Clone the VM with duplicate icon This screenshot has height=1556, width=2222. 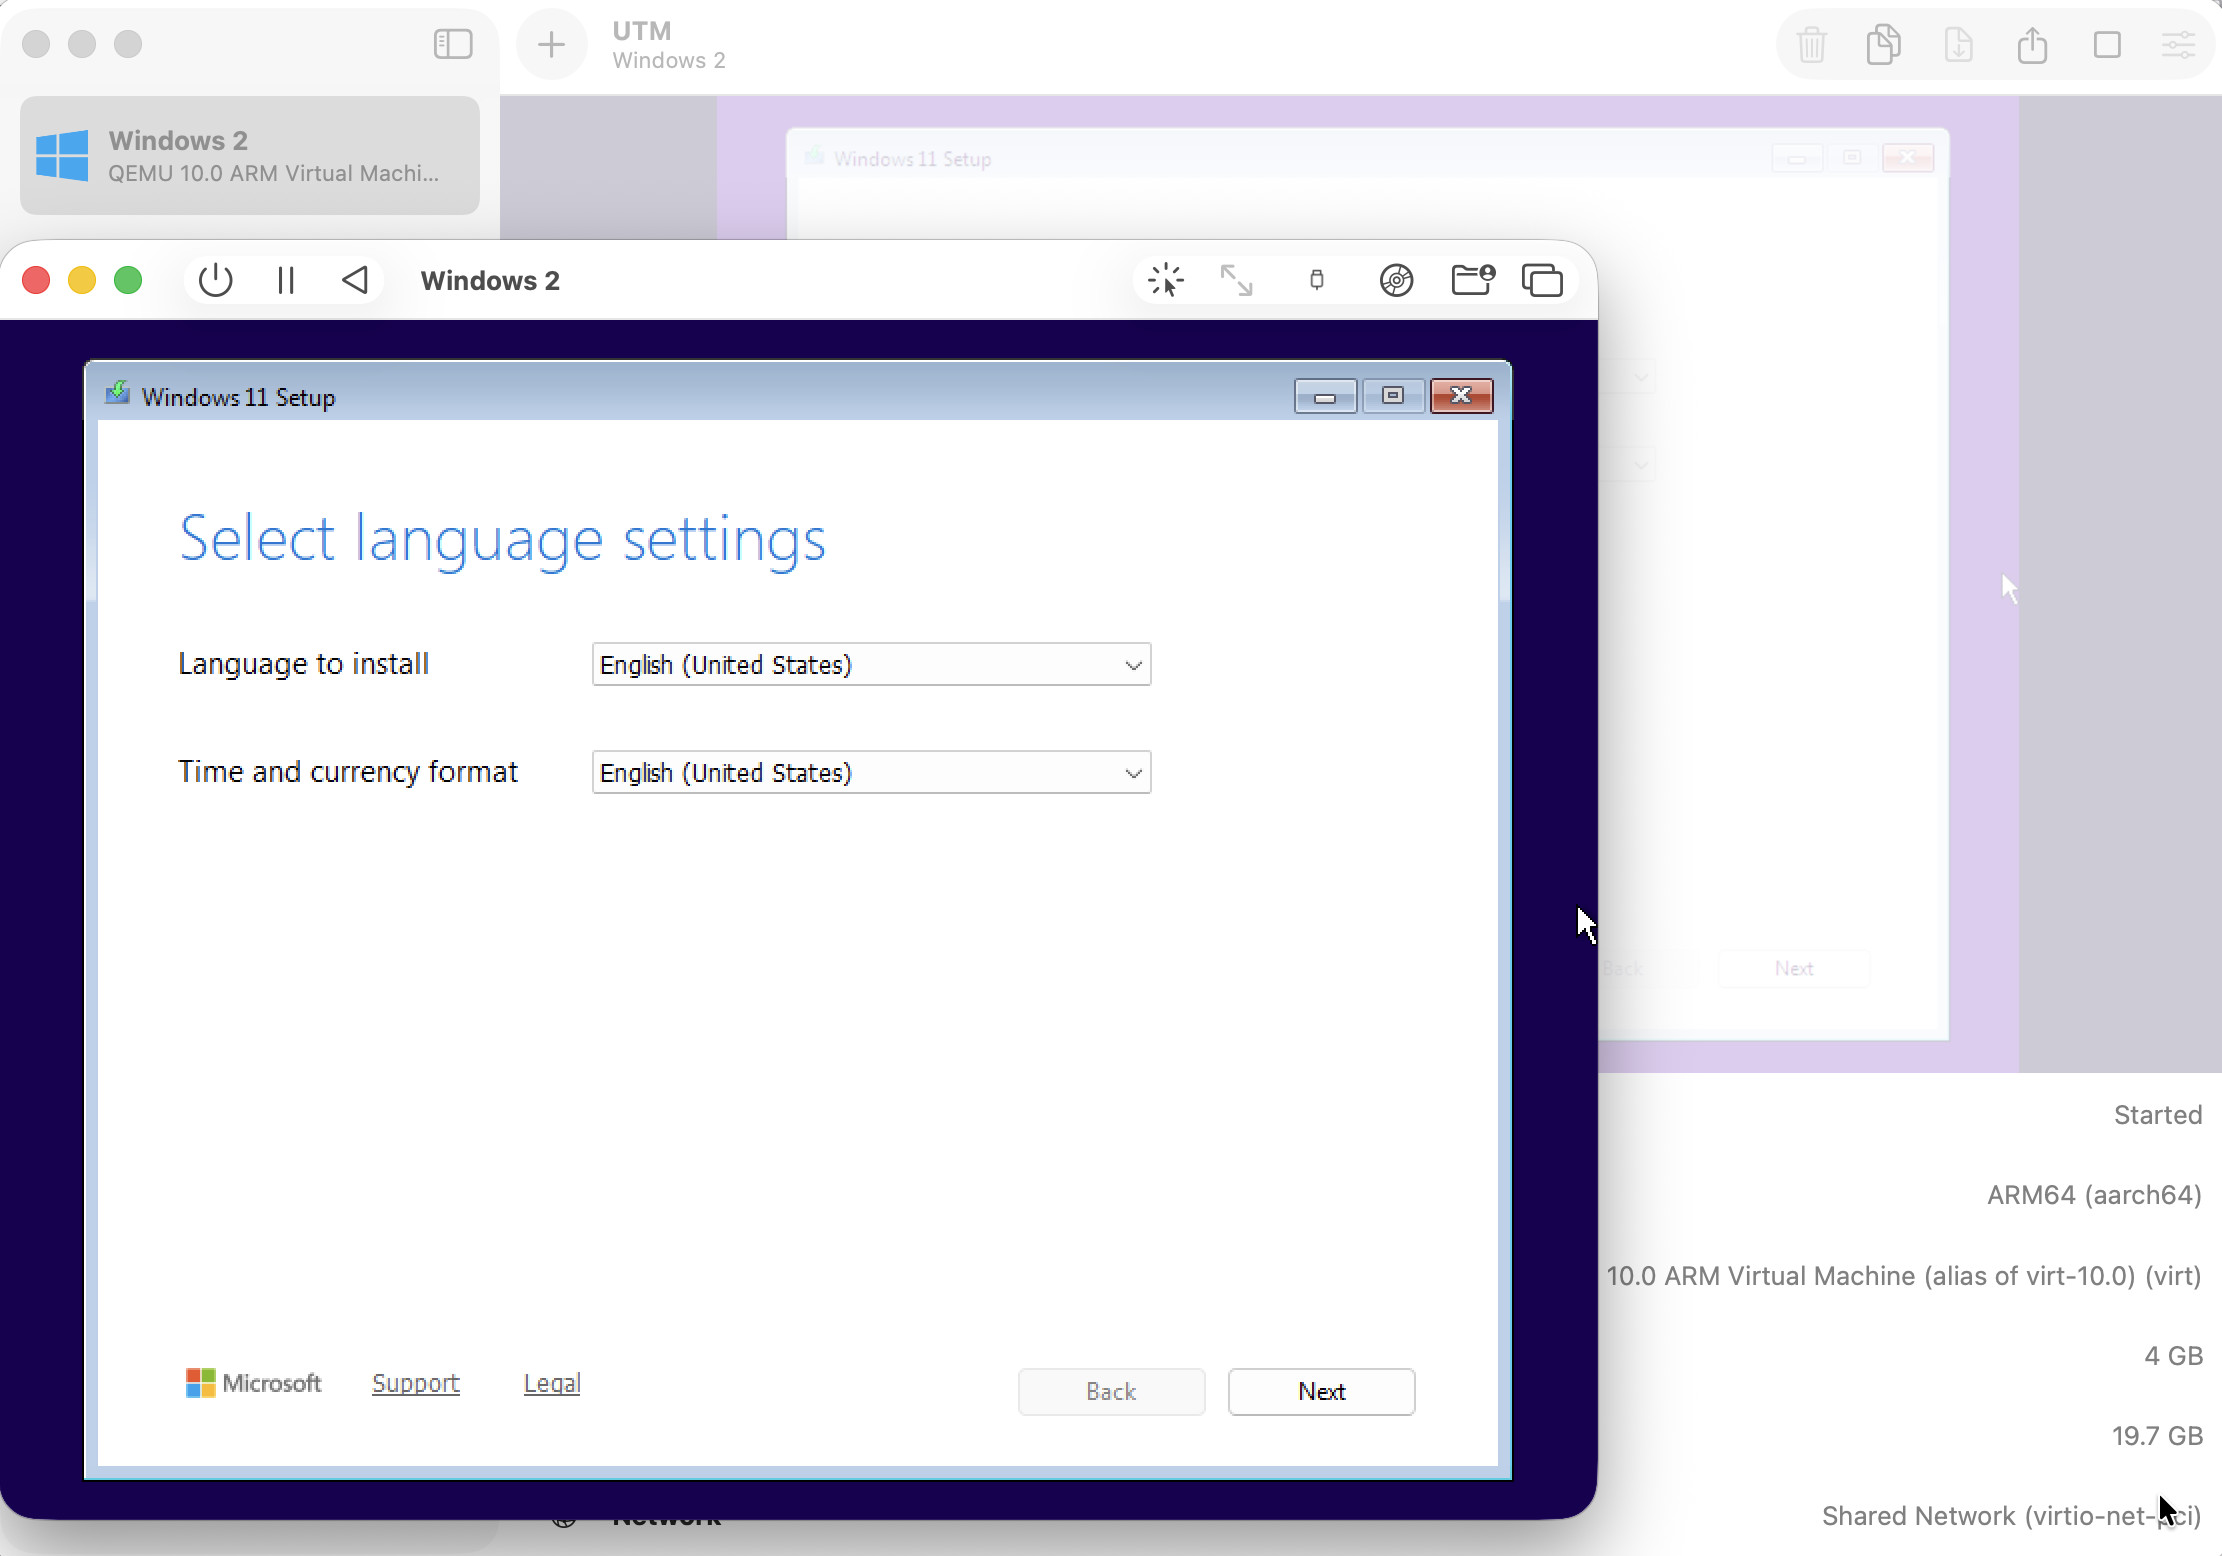[1884, 45]
